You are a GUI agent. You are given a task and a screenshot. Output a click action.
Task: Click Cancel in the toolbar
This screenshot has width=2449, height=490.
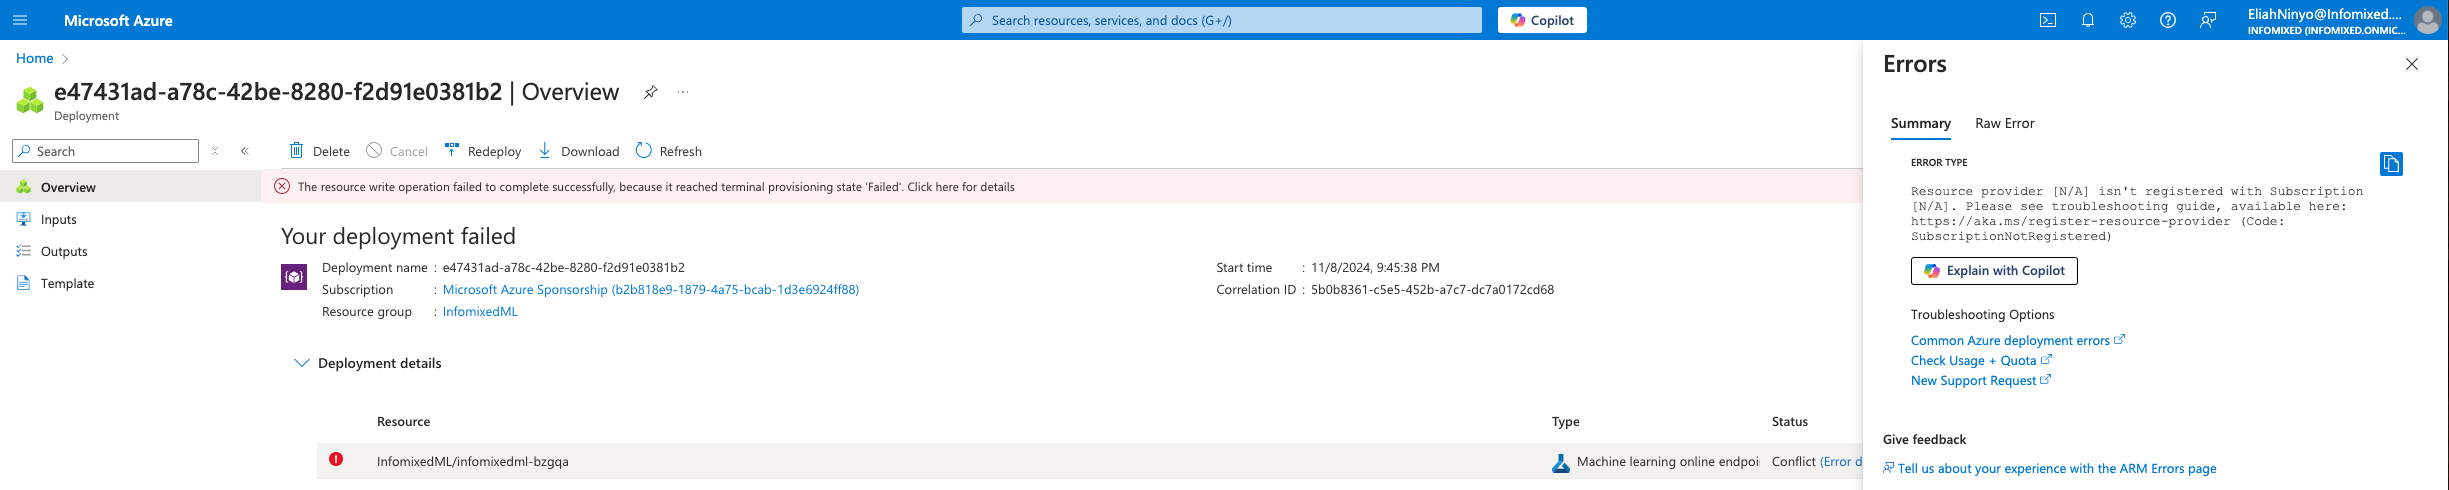pos(397,151)
